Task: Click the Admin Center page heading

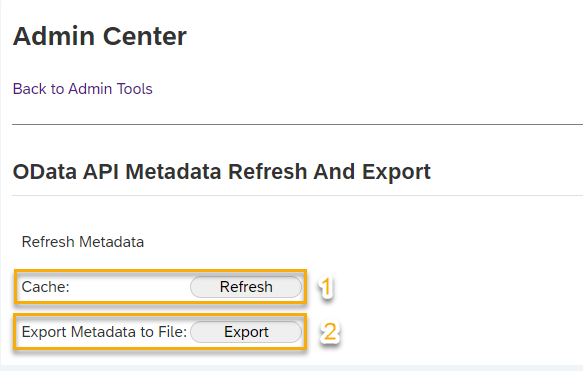Action: coord(100,36)
